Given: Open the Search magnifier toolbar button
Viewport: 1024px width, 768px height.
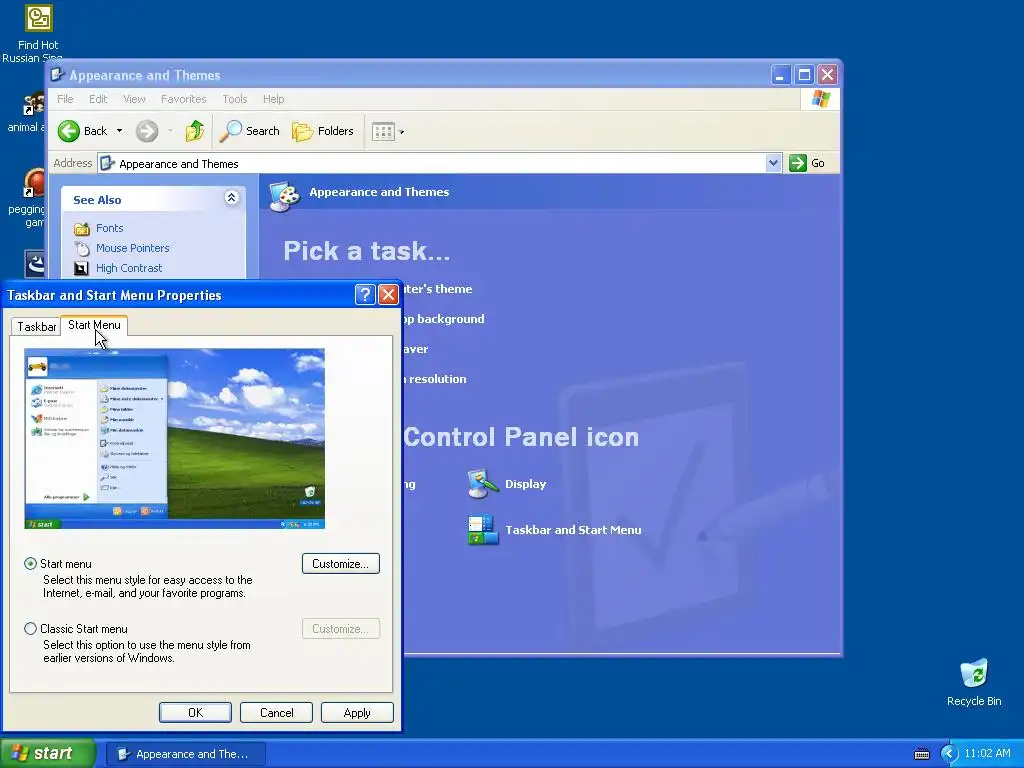Looking at the screenshot, I should click(249, 131).
